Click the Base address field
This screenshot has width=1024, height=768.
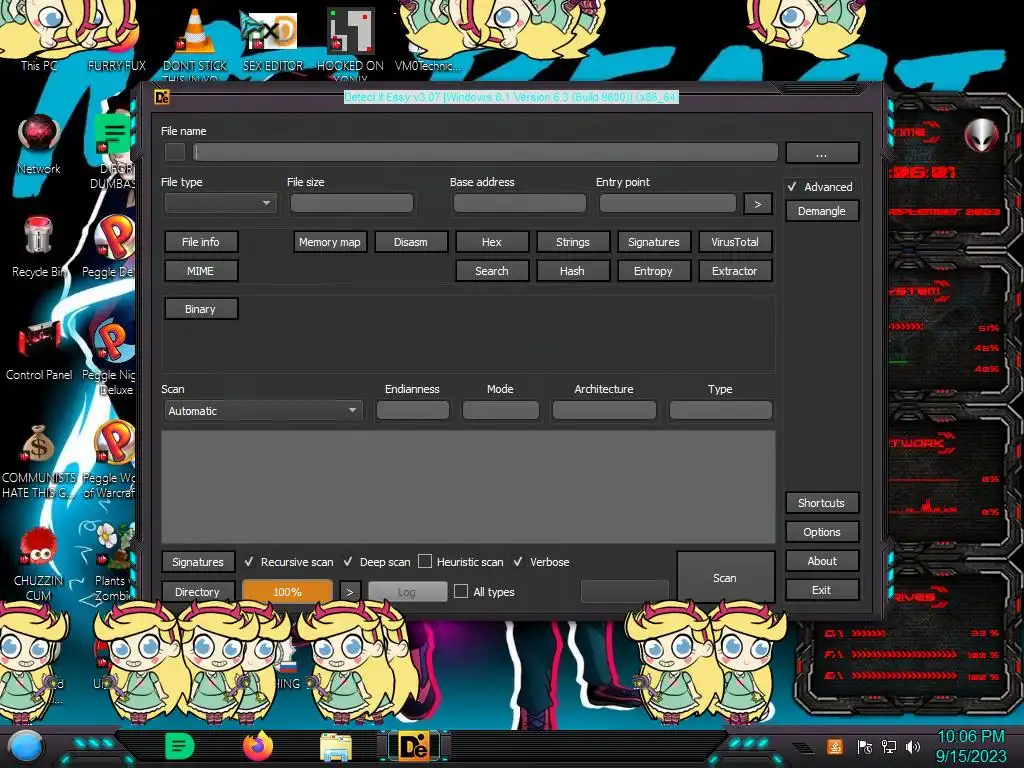click(519, 203)
